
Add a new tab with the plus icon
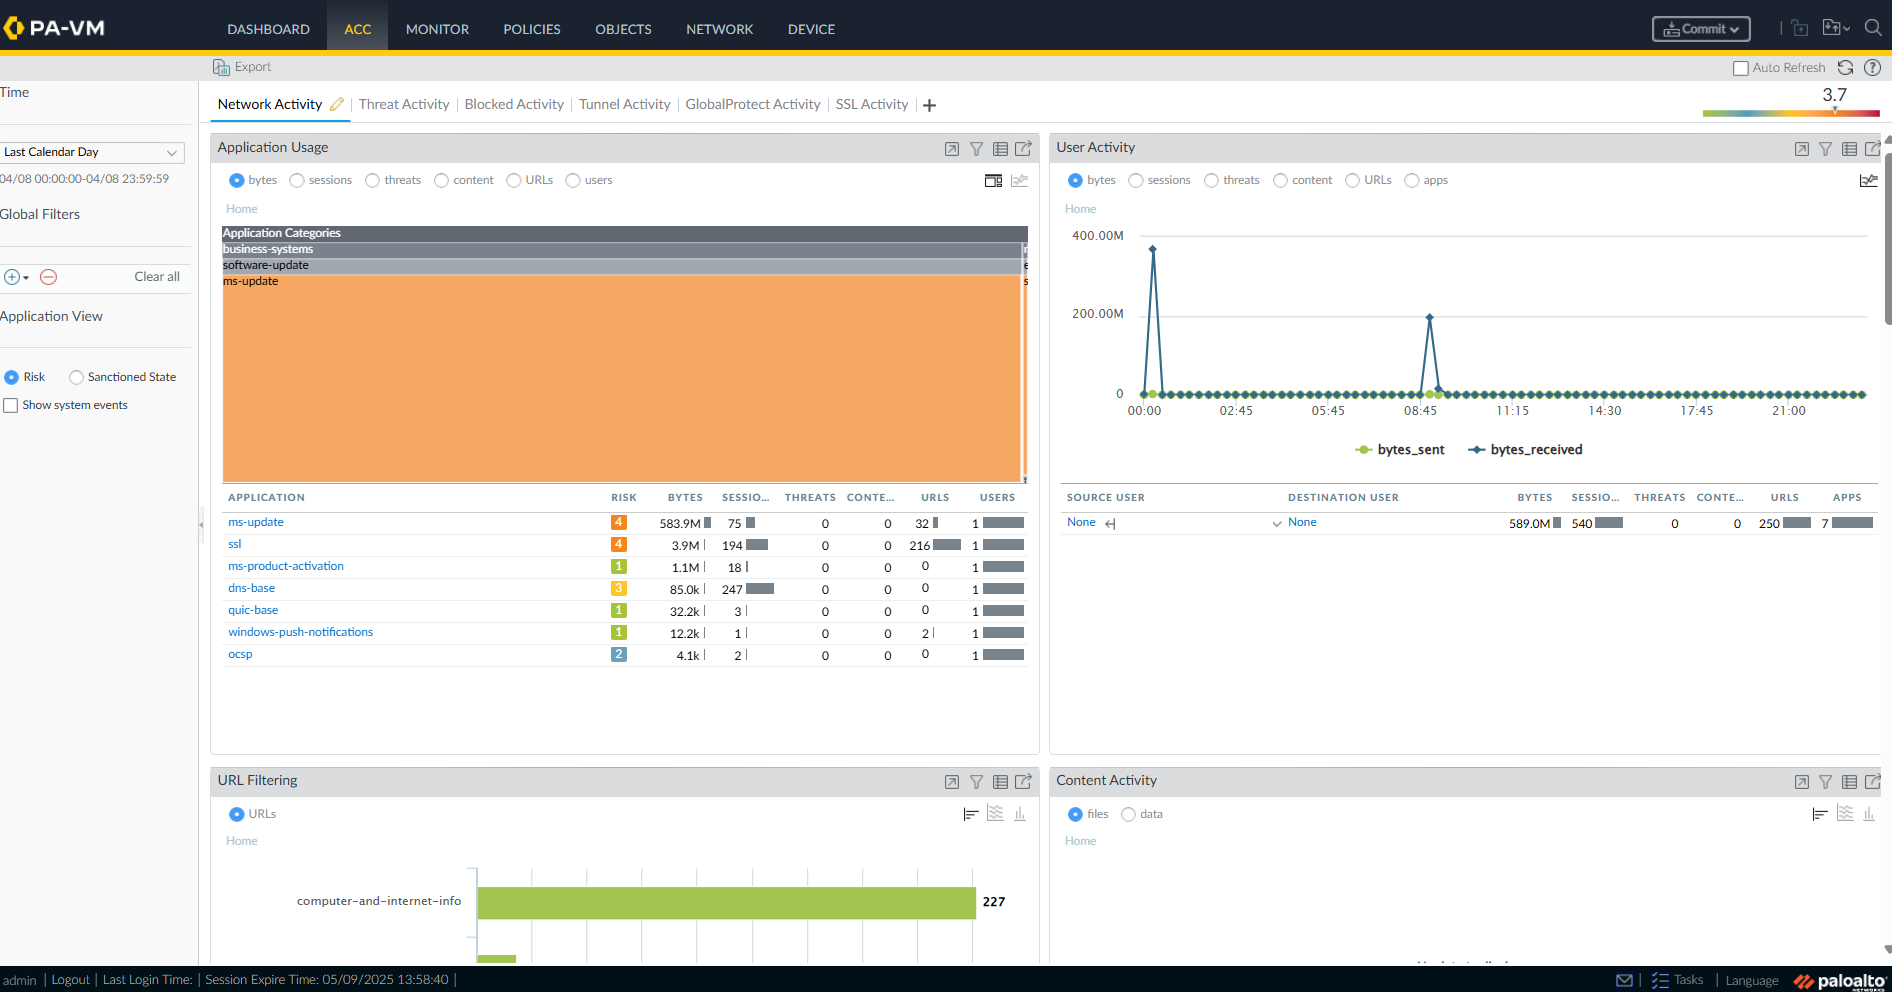tap(929, 106)
